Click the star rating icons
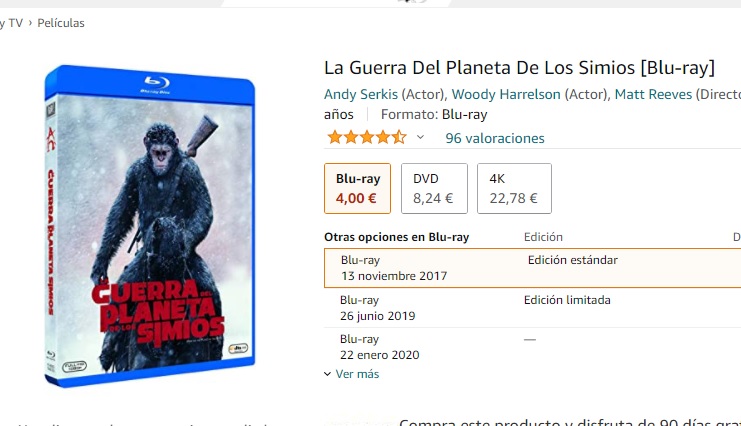 (367, 138)
